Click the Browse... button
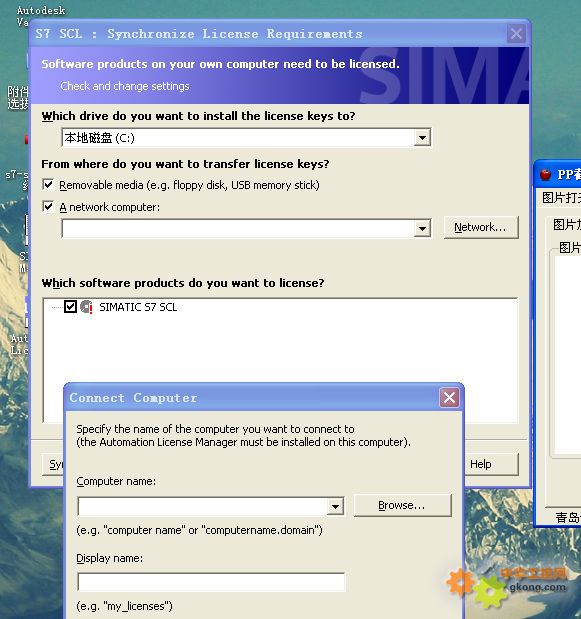 tap(402, 505)
